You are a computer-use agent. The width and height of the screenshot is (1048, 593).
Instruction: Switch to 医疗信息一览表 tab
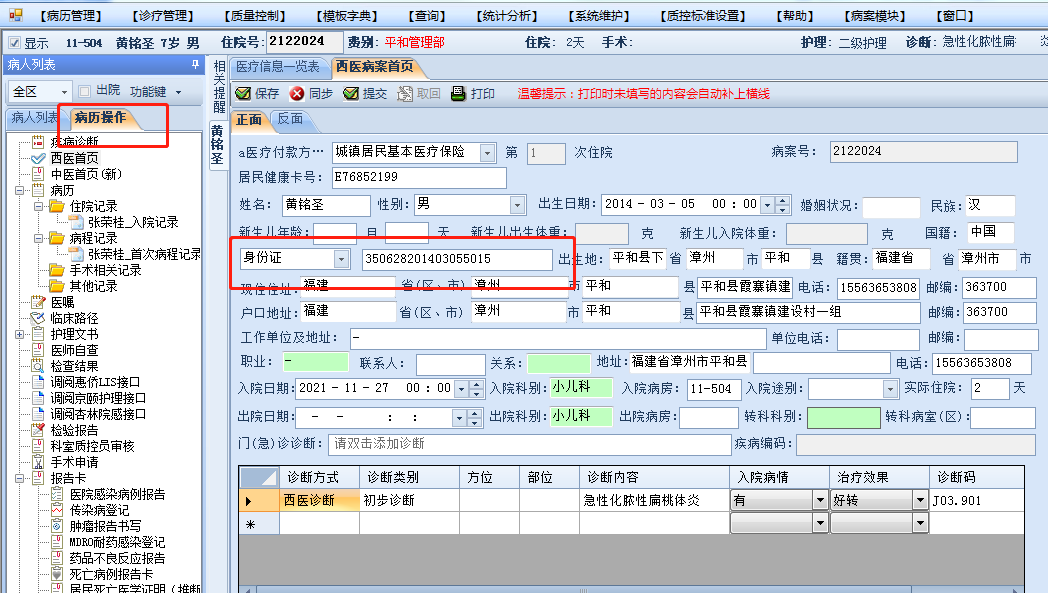coord(278,67)
